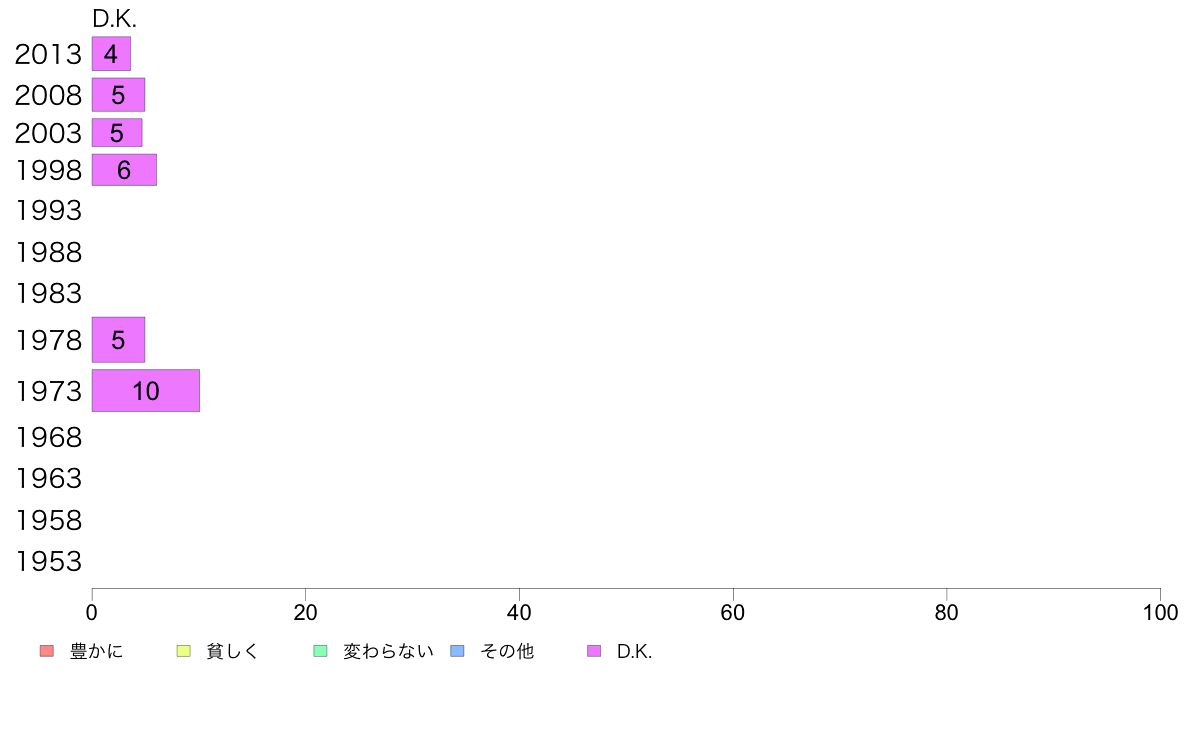Toggle the その他 blue legend swatch
Image resolution: width=1188 pixels, height=736 pixels.
point(458,651)
